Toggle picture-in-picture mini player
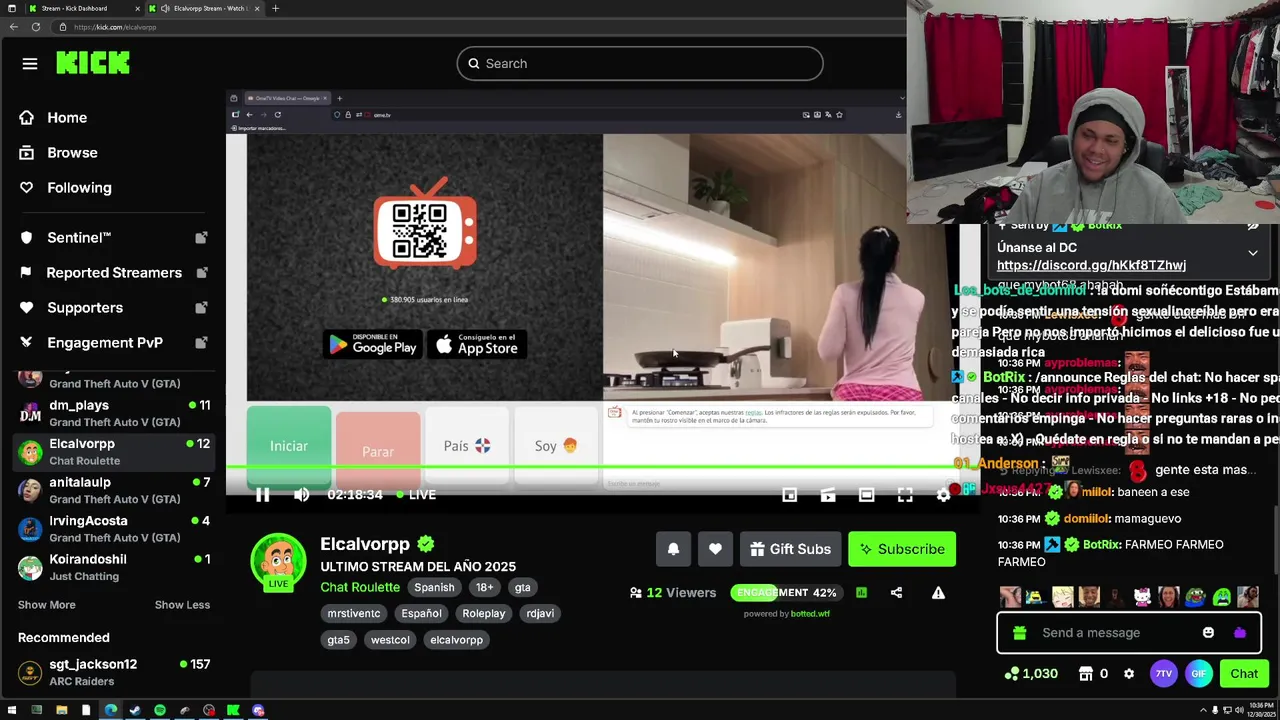 pos(789,495)
